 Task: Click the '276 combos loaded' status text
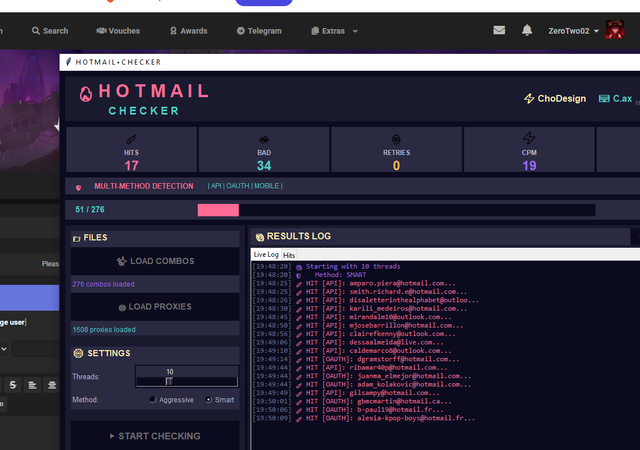click(x=103, y=284)
